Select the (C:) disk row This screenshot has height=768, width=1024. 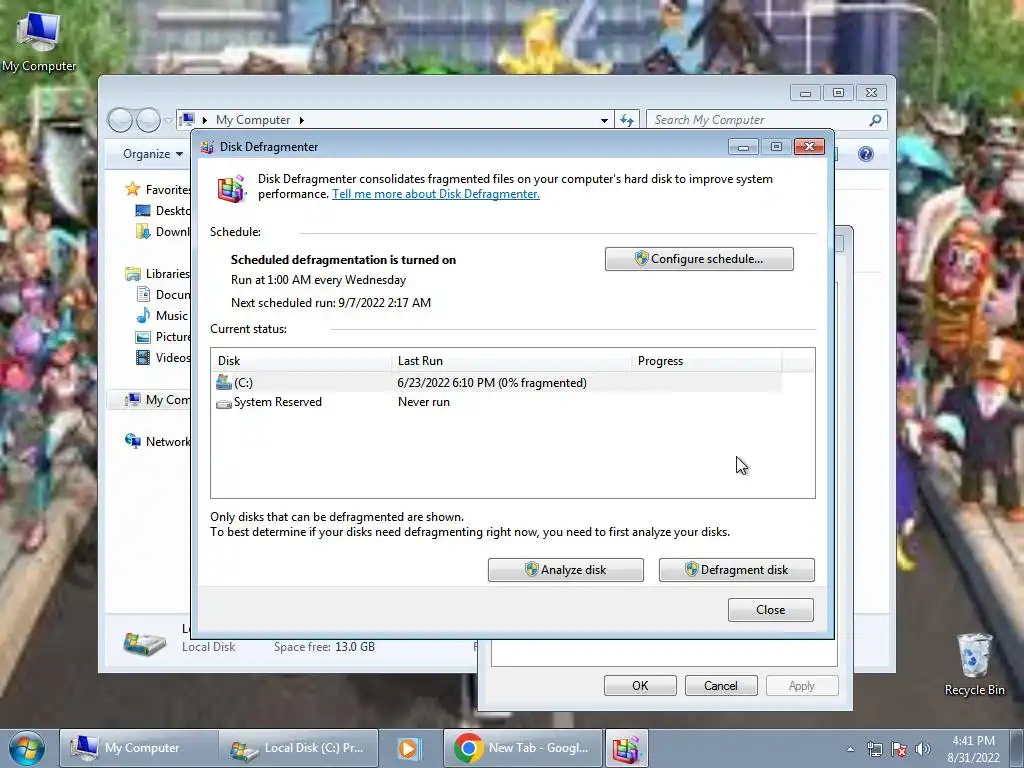click(x=497, y=383)
